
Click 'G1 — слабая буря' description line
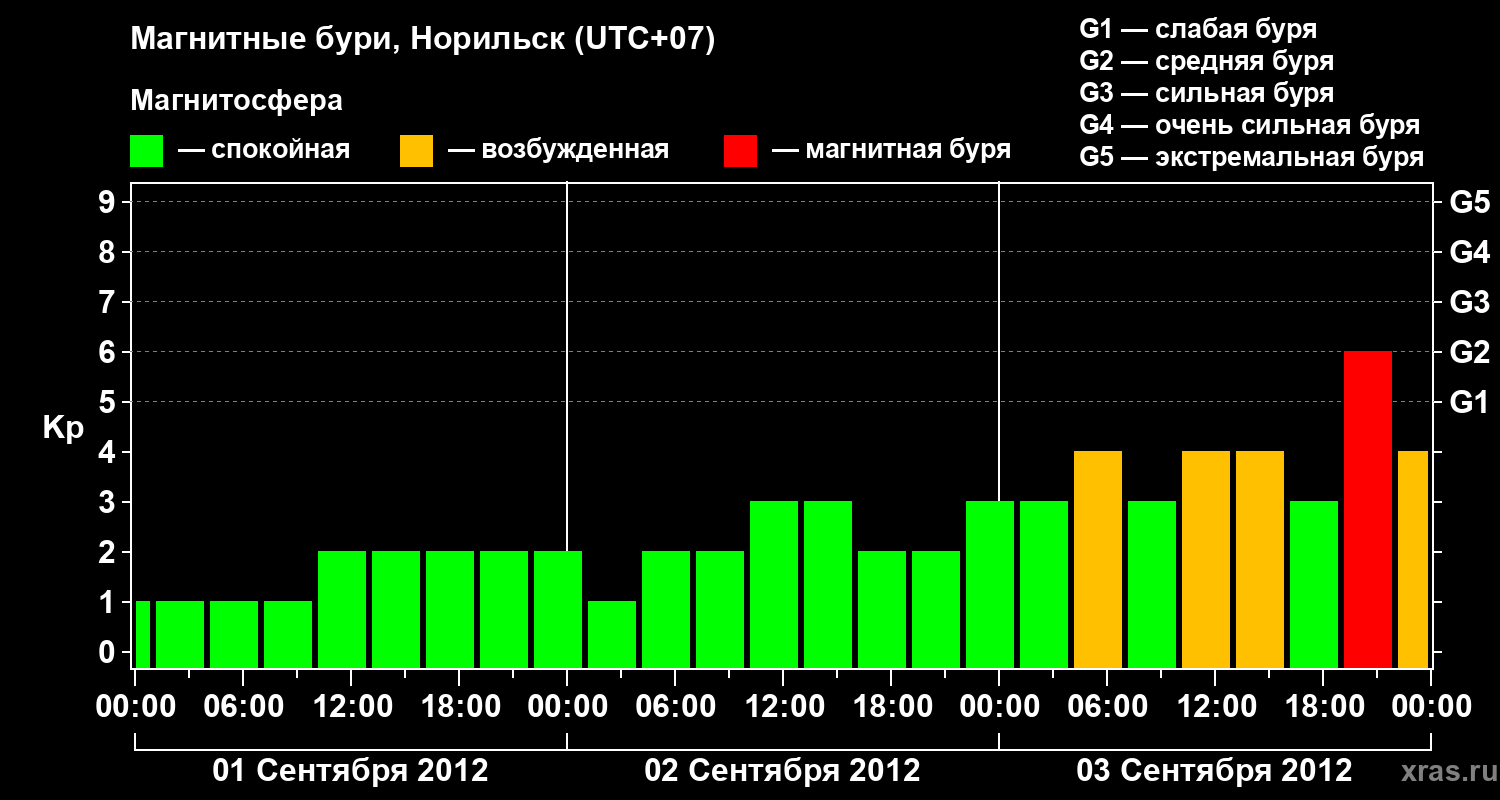click(x=1198, y=29)
